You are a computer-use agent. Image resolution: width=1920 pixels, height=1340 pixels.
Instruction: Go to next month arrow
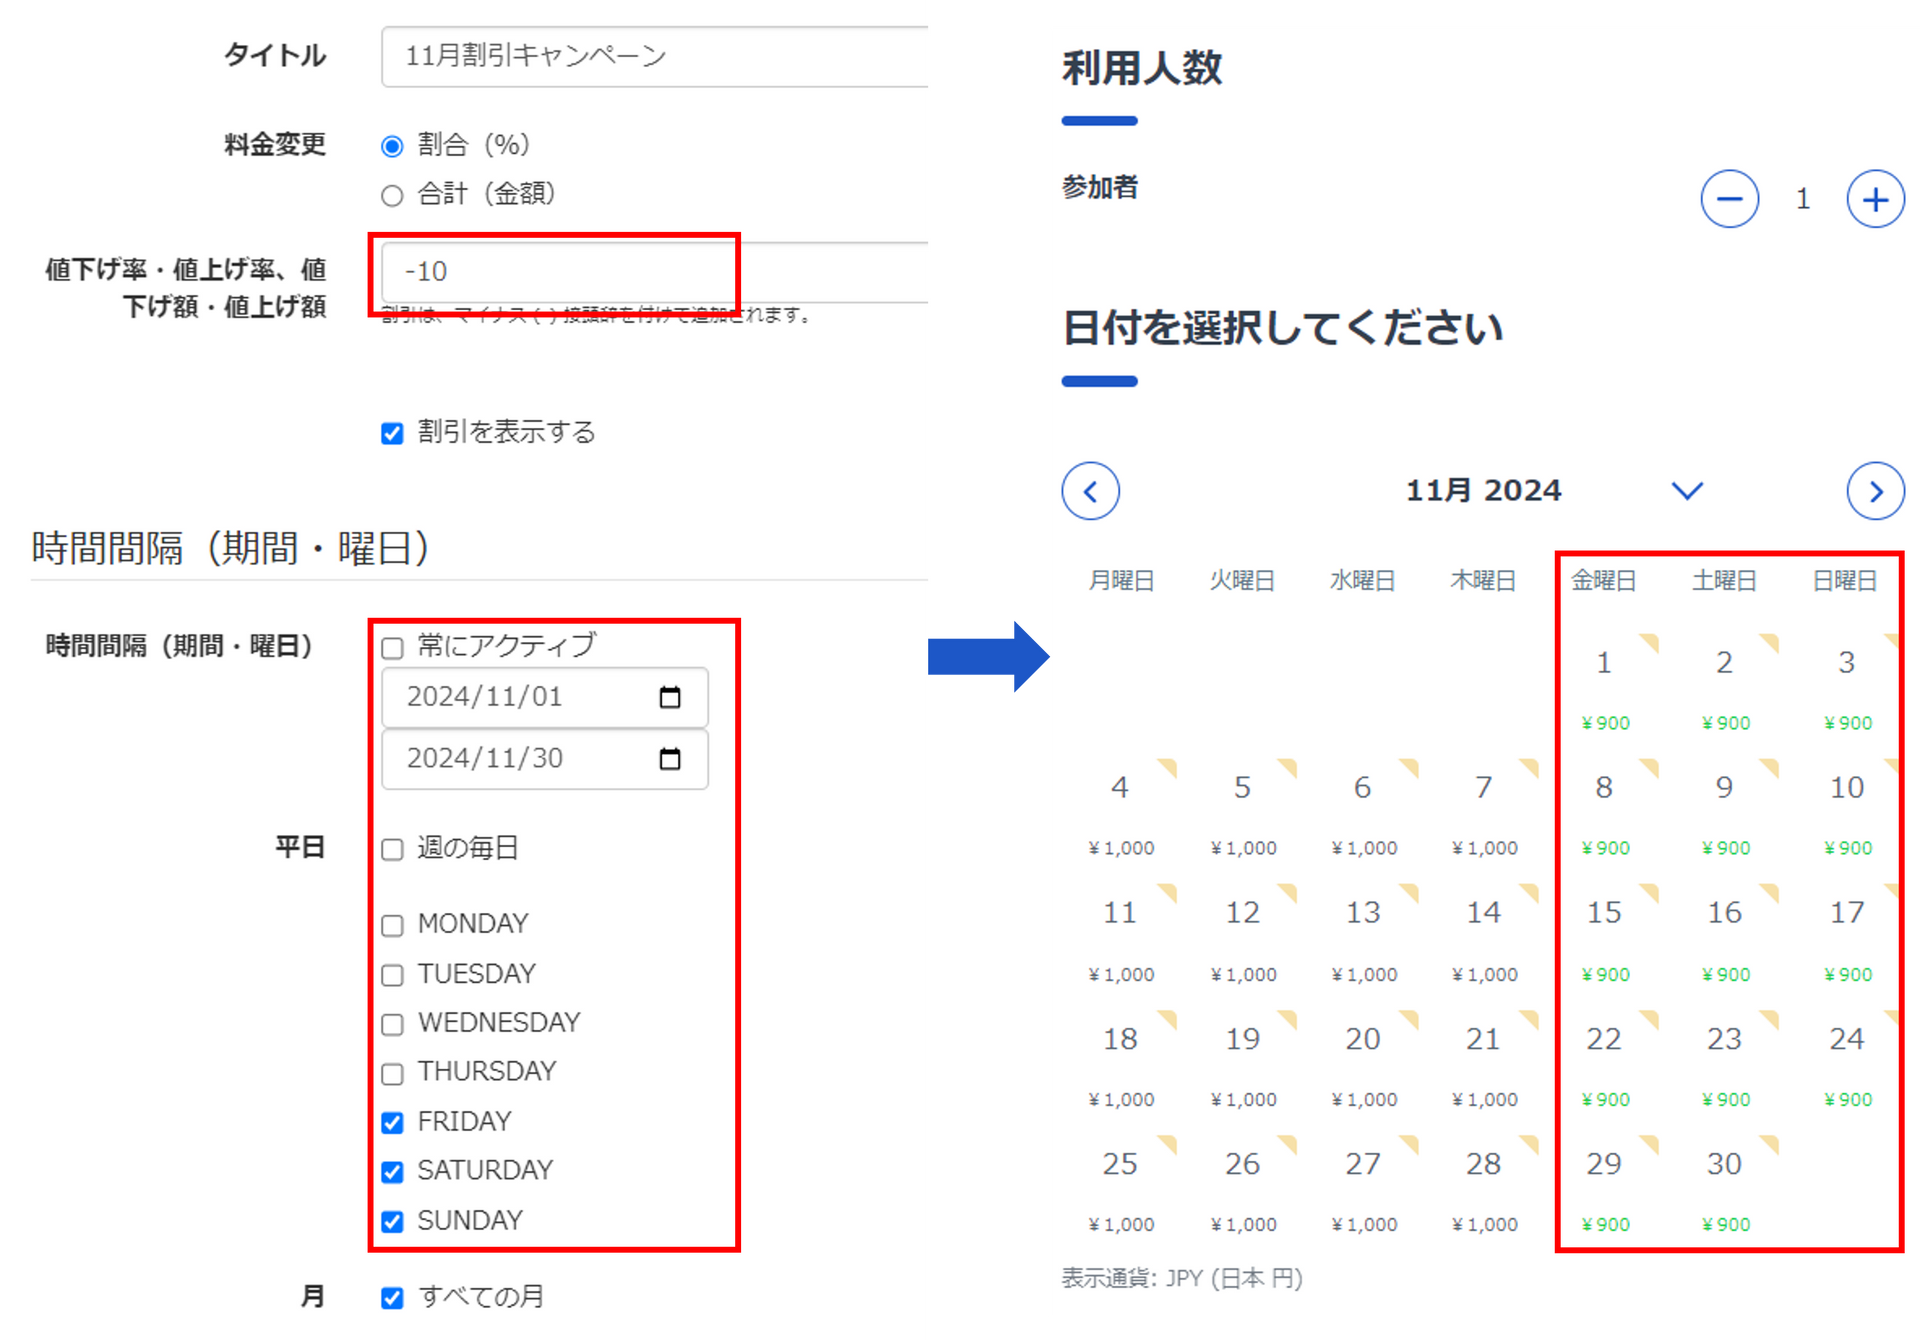tap(1875, 491)
